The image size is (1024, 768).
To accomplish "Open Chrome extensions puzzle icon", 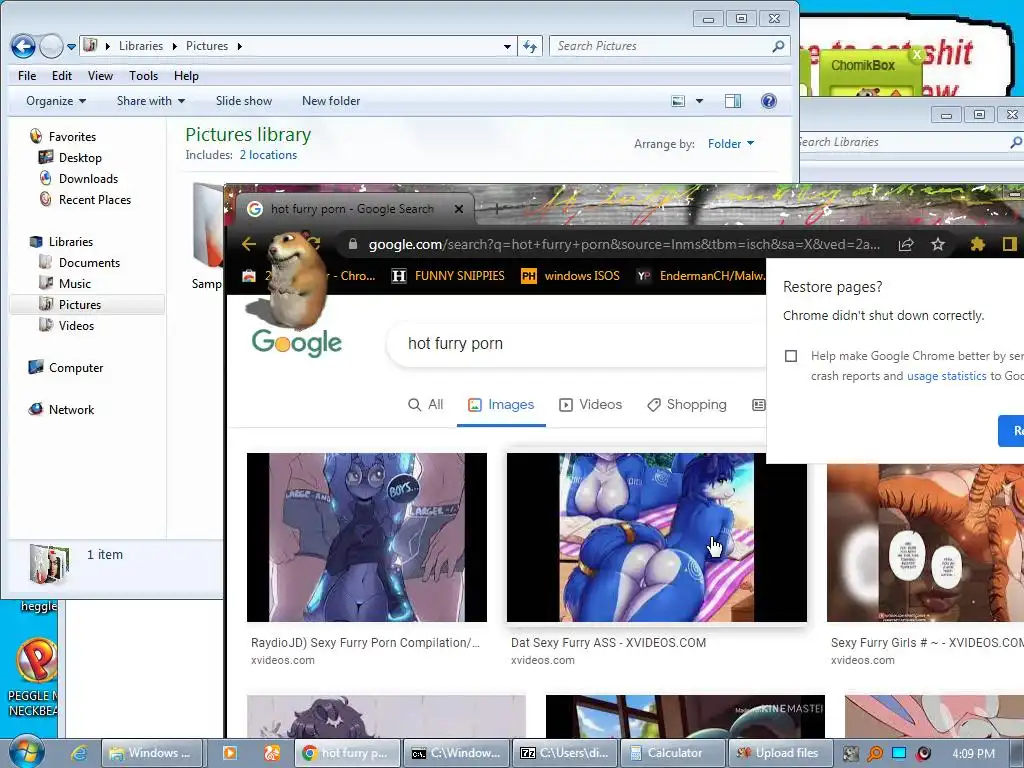I will [x=977, y=244].
